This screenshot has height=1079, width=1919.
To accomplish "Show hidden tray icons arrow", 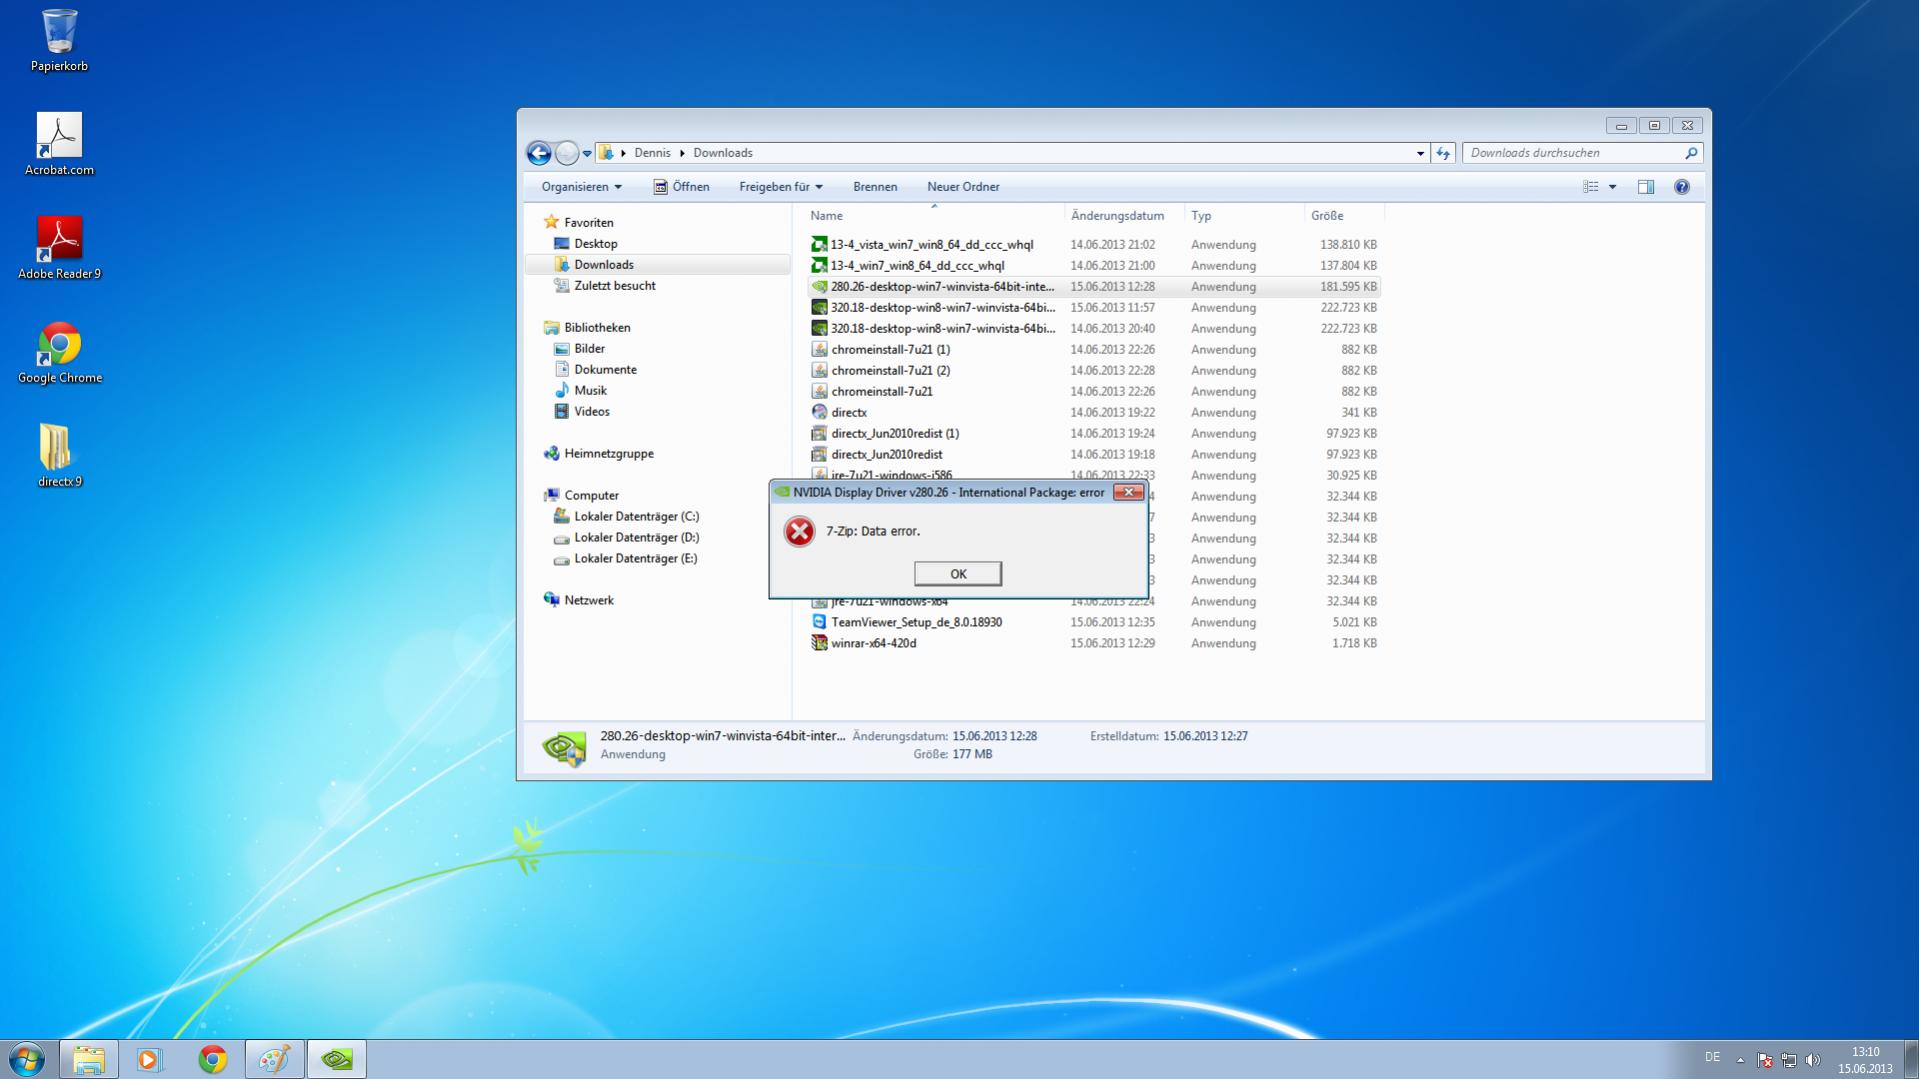I will 1740,1059.
